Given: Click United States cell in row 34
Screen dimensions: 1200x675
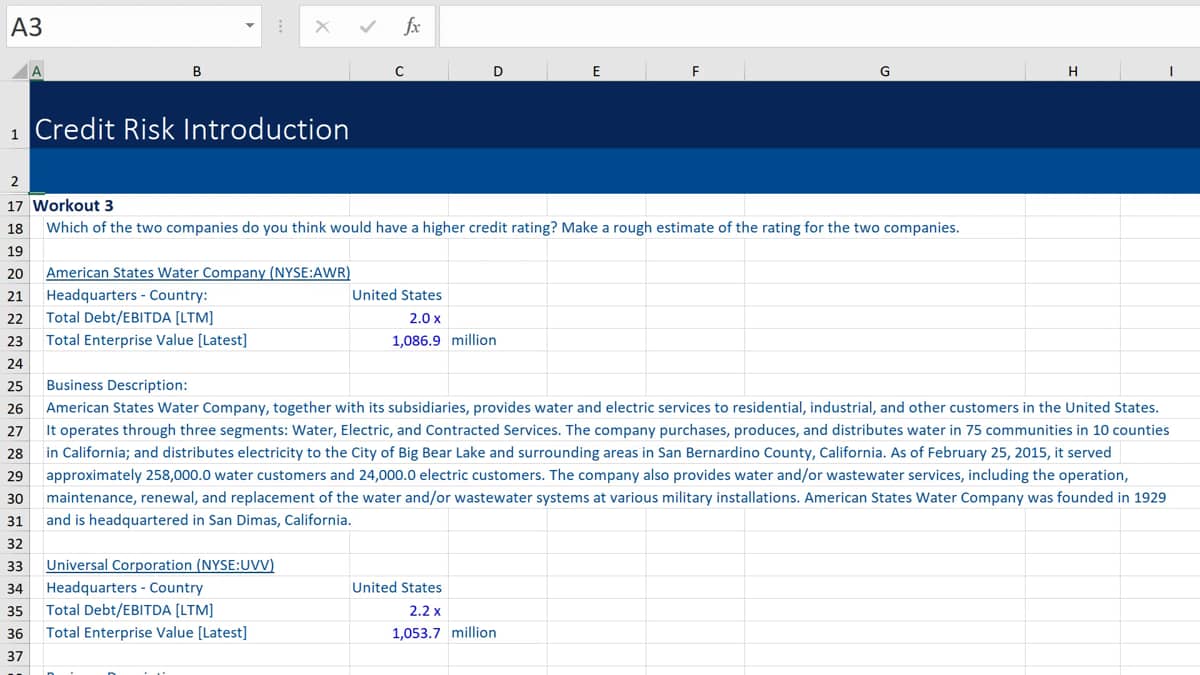Looking at the screenshot, I should click(x=397, y=587).
